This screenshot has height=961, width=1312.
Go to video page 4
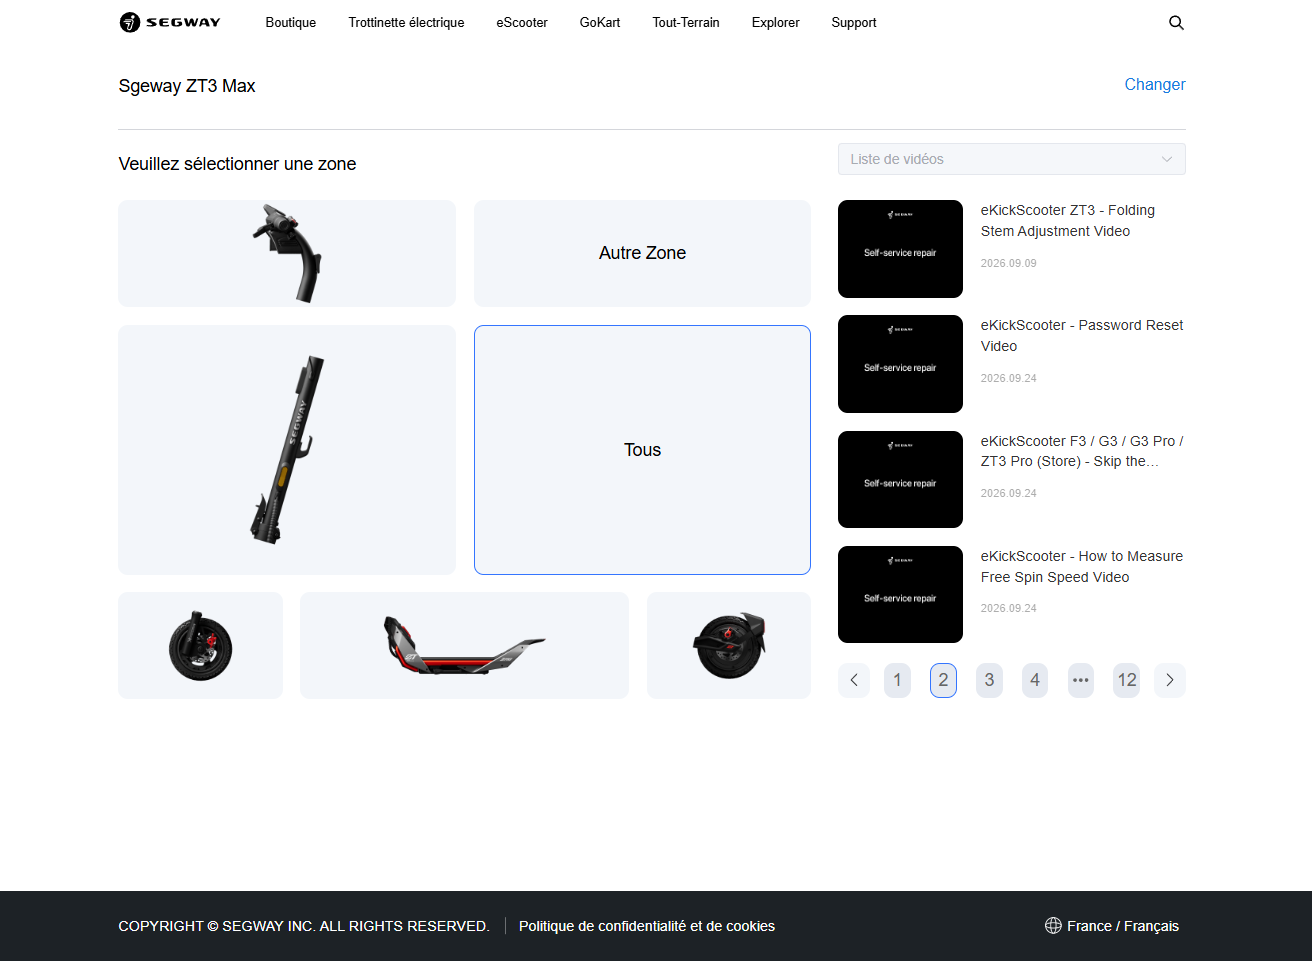(x=1035, y=680)
